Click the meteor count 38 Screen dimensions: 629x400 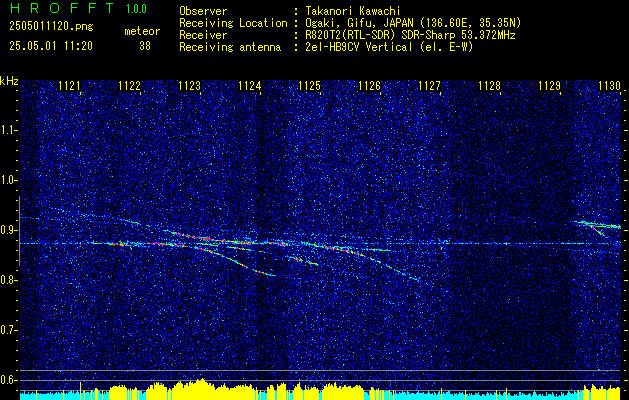tap(145, 46)
